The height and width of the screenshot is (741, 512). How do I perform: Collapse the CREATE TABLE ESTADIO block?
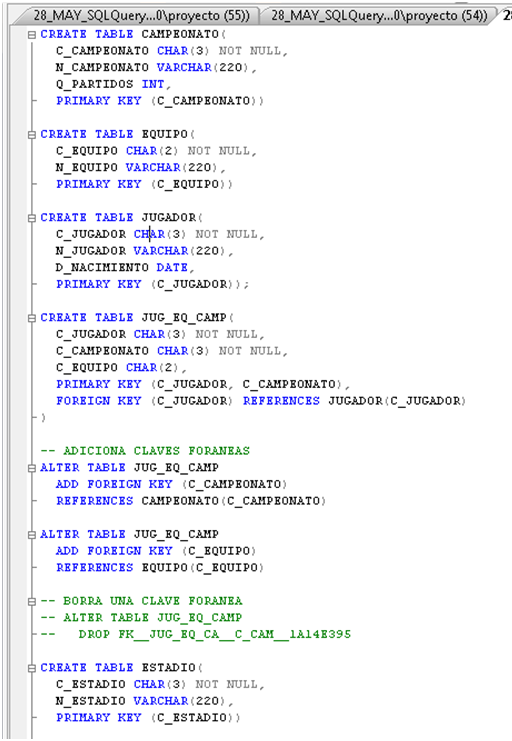[x=32, y=668]
